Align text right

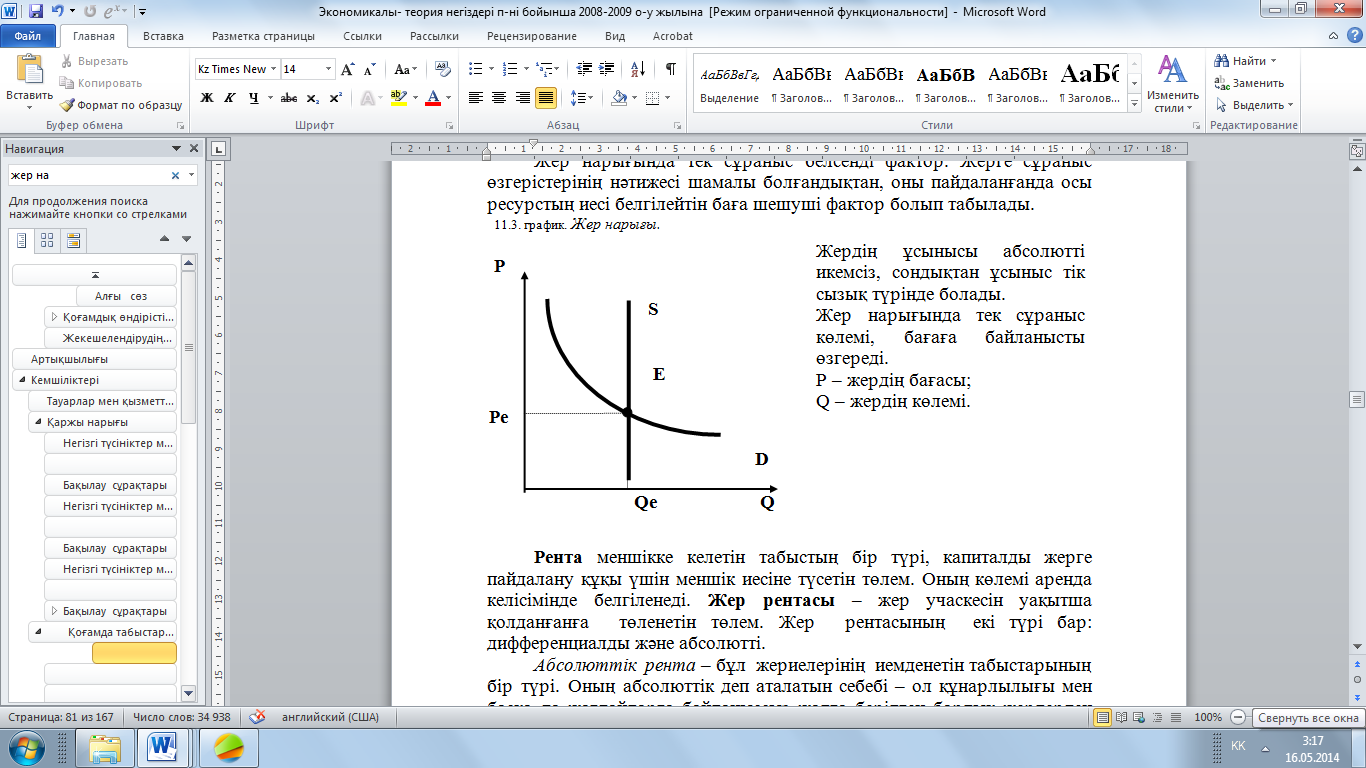(523, 98)
